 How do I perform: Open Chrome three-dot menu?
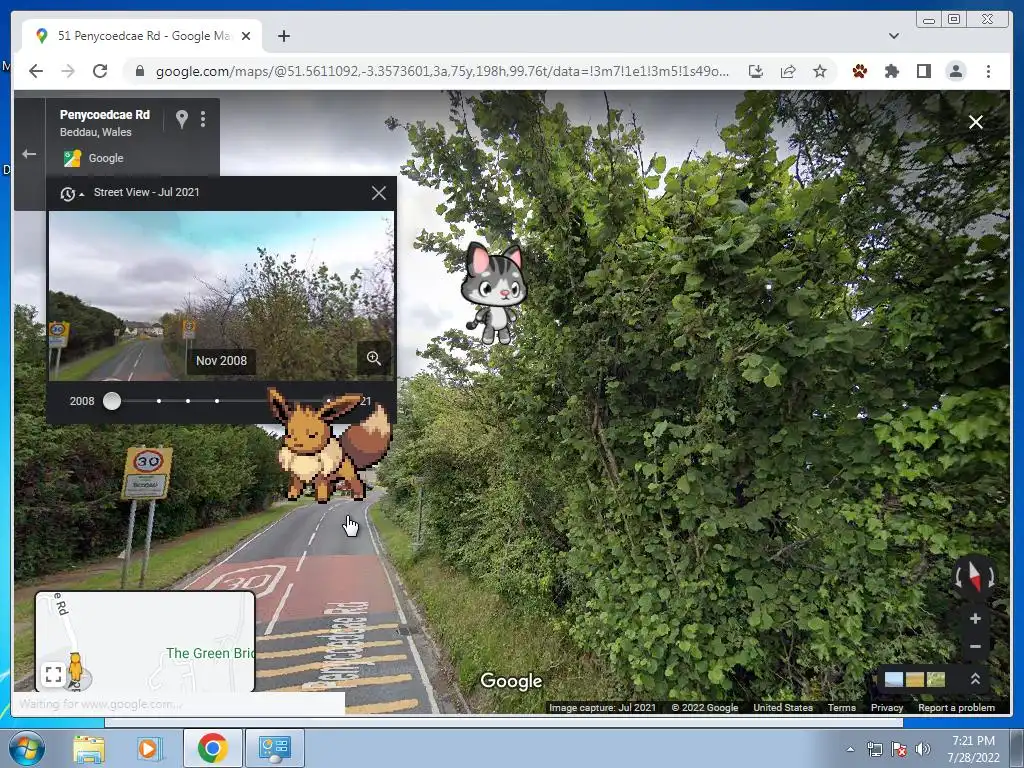tap(988, 71)
